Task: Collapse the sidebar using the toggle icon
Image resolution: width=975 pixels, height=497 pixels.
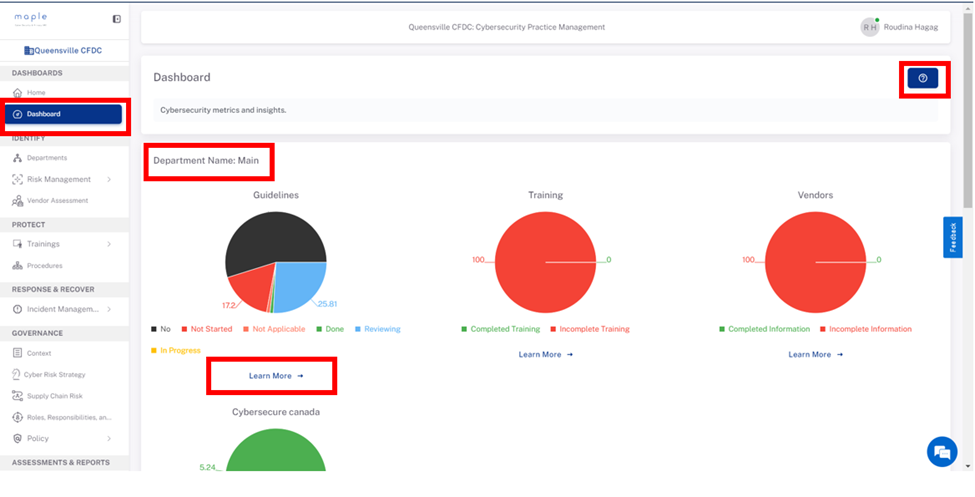Action: 116,19
